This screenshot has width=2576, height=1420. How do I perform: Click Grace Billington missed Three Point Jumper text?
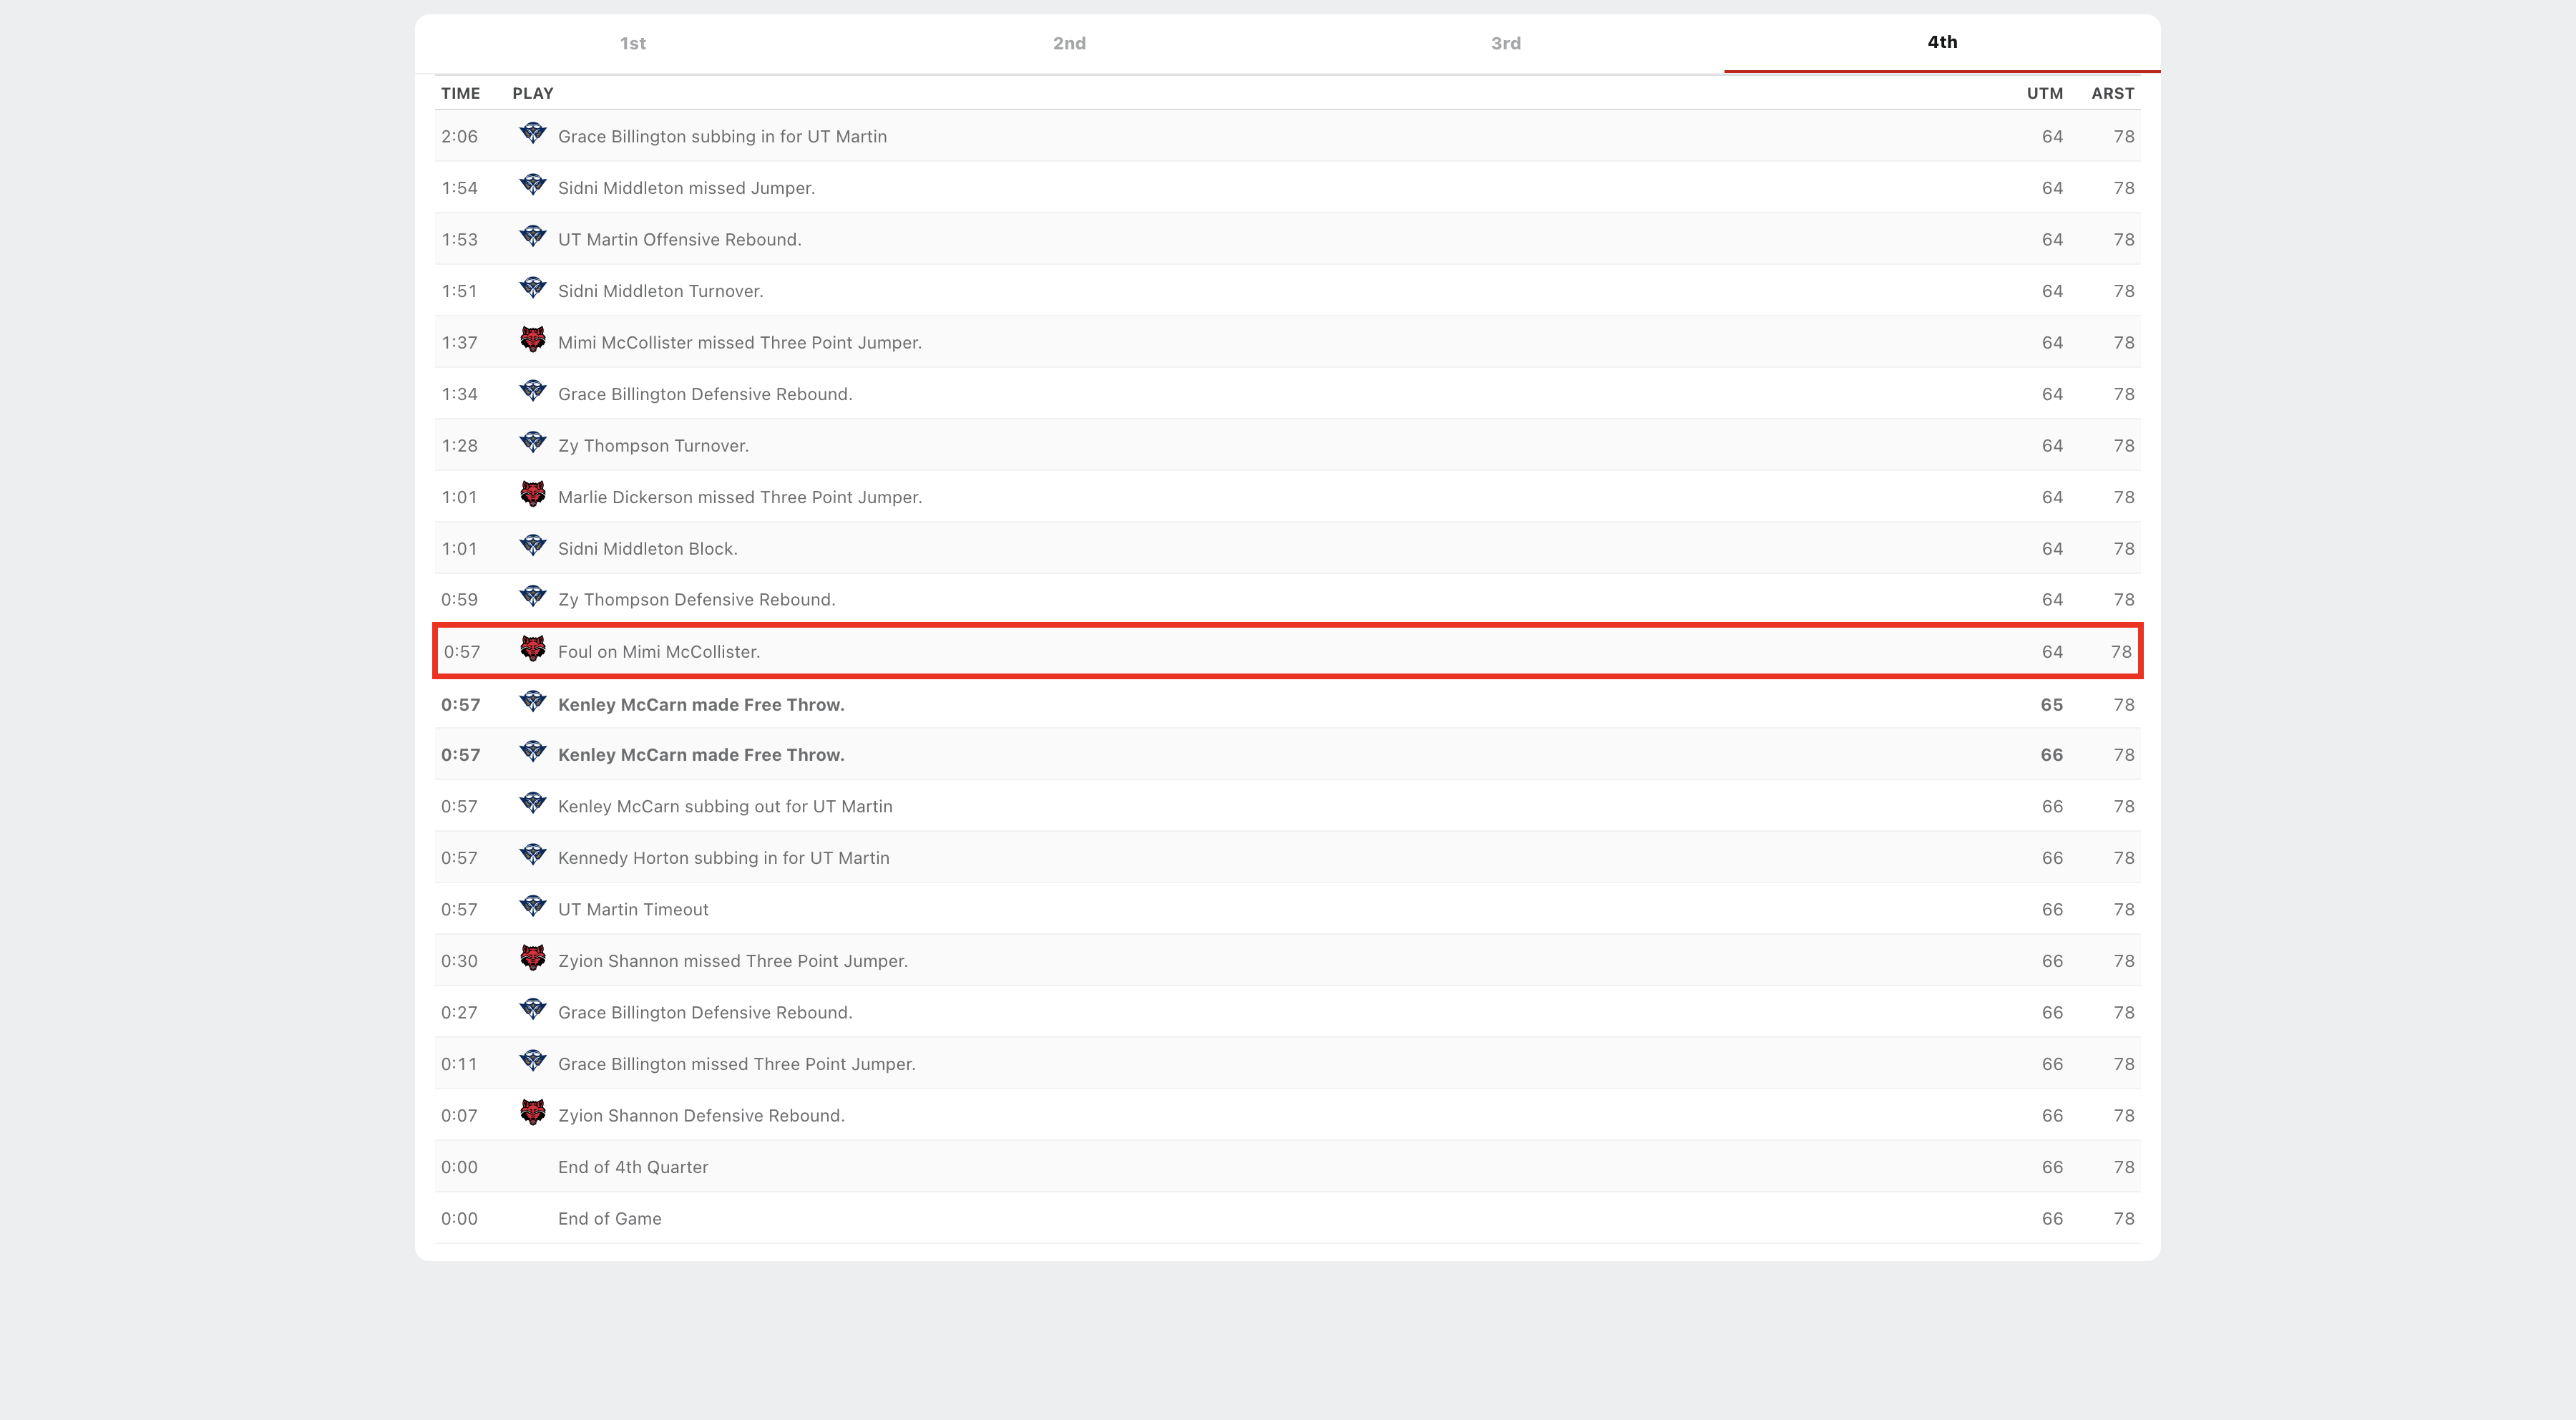click(736, 1064)
